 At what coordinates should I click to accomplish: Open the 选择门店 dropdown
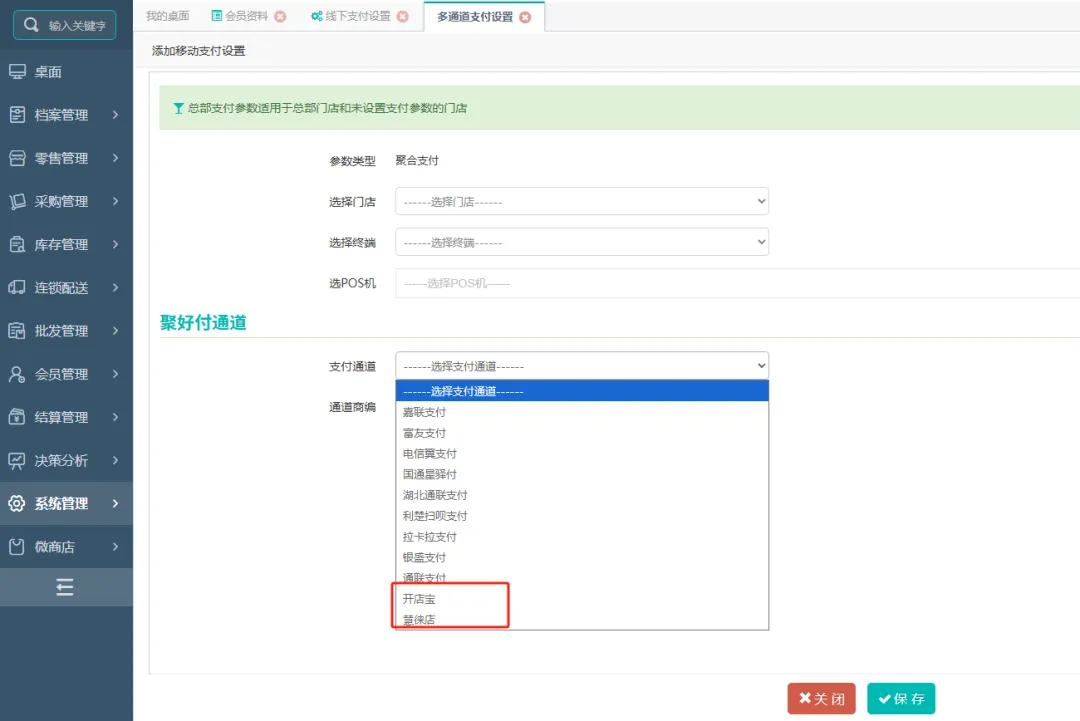coord(581,201)
